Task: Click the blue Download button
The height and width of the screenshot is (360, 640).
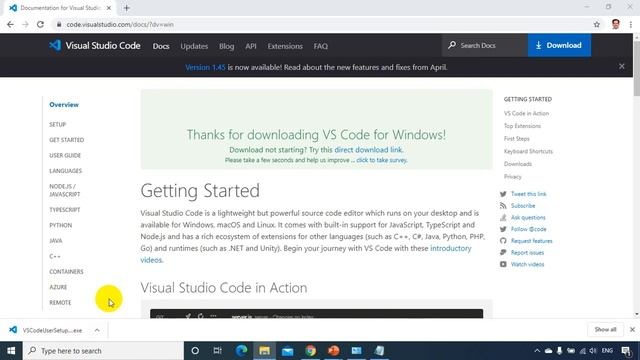Action: pyautogui.click(x=559, y=45)
